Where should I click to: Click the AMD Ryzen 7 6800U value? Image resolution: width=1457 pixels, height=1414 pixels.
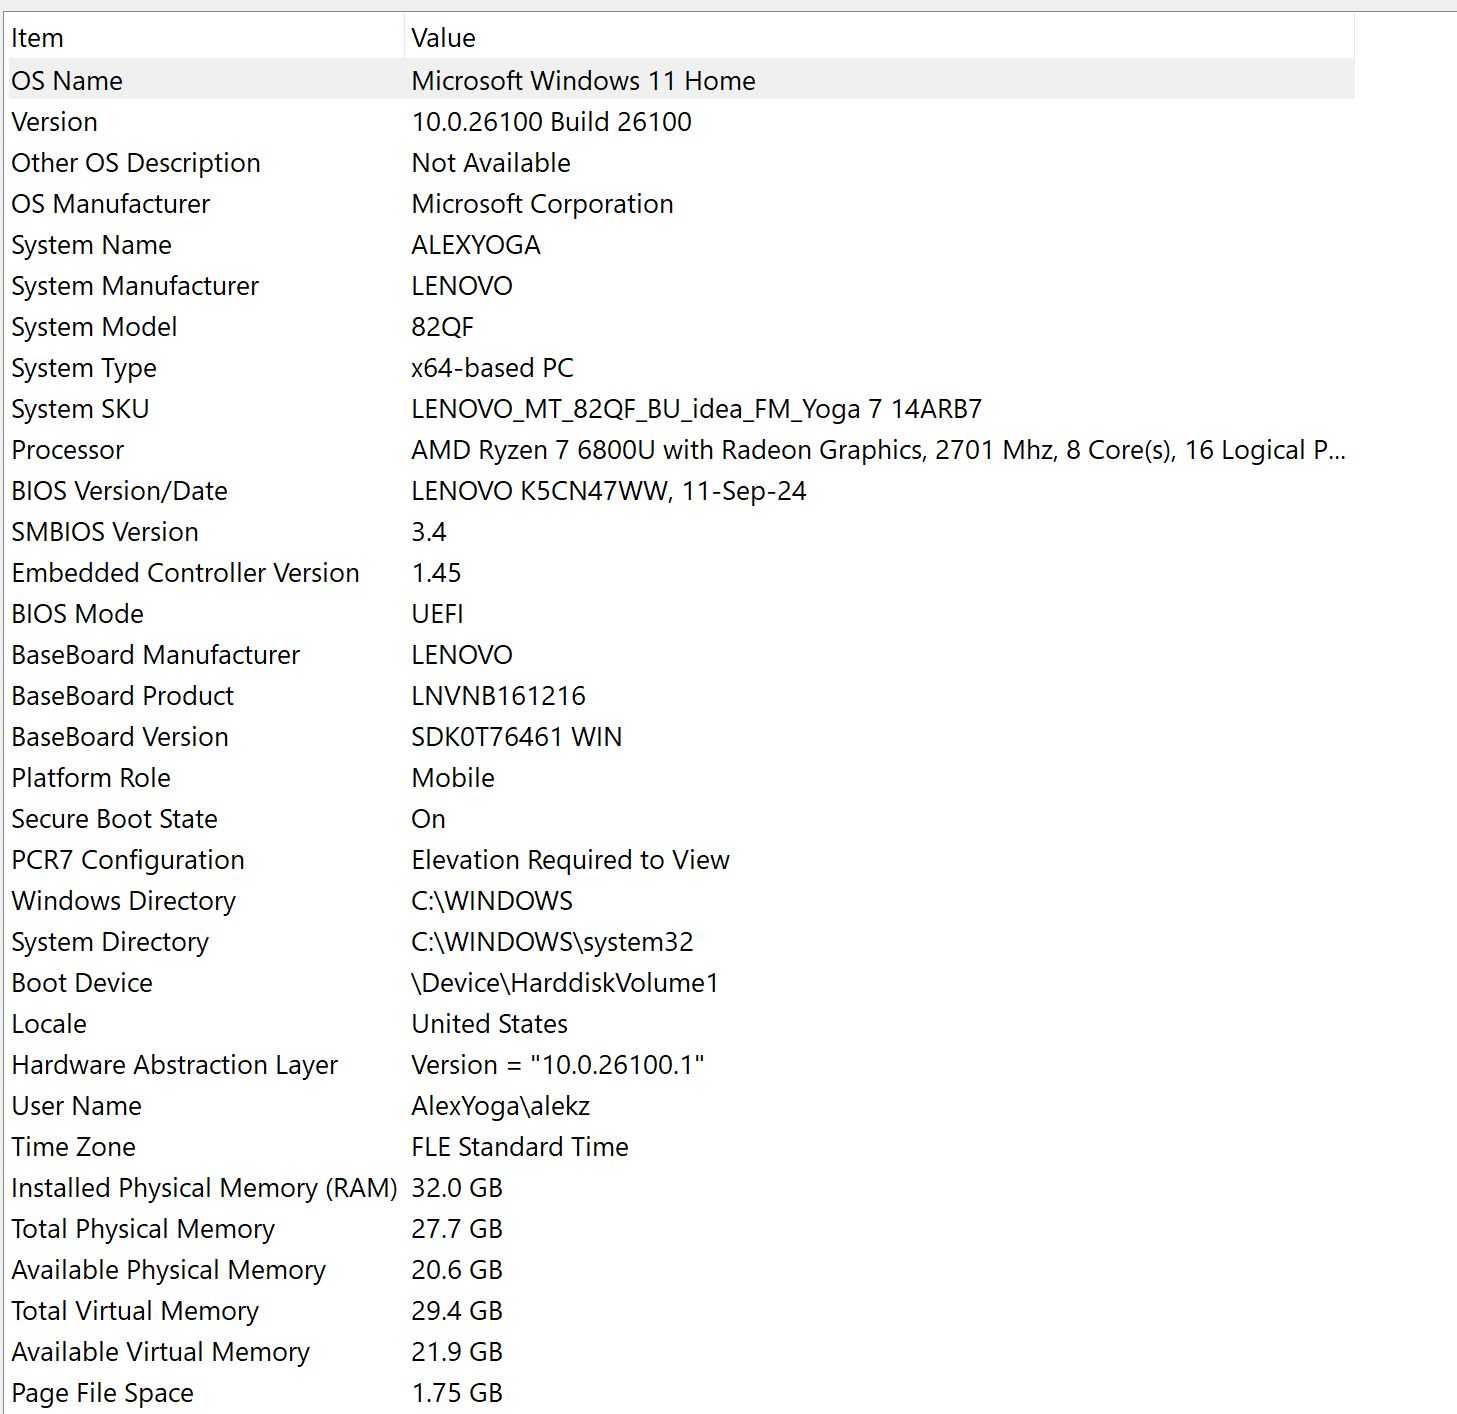click(878, 449)
